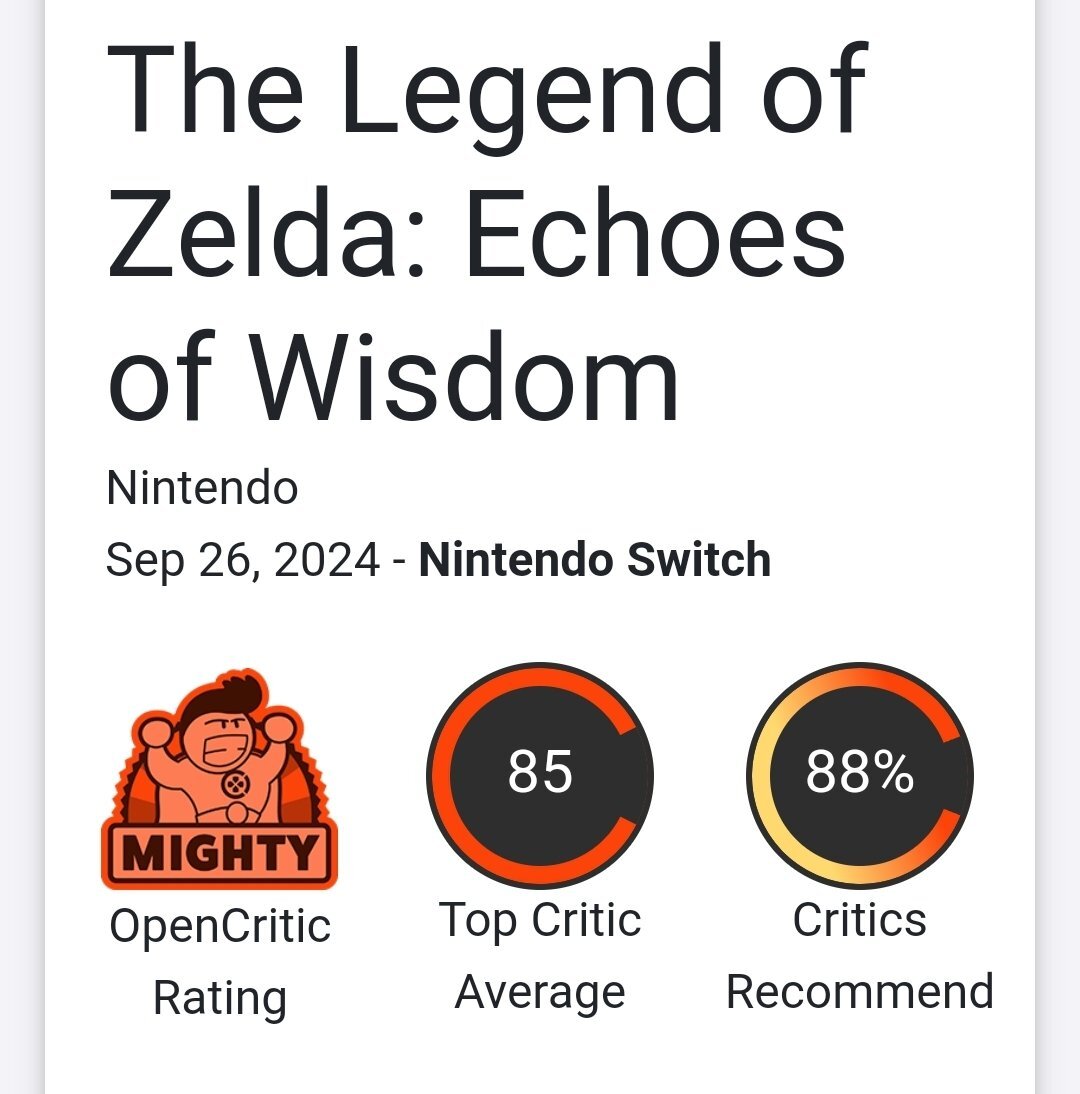1080x1094 pixels.
Task: Select the Critics Recommend label
Action: click(x=860, y=955)
